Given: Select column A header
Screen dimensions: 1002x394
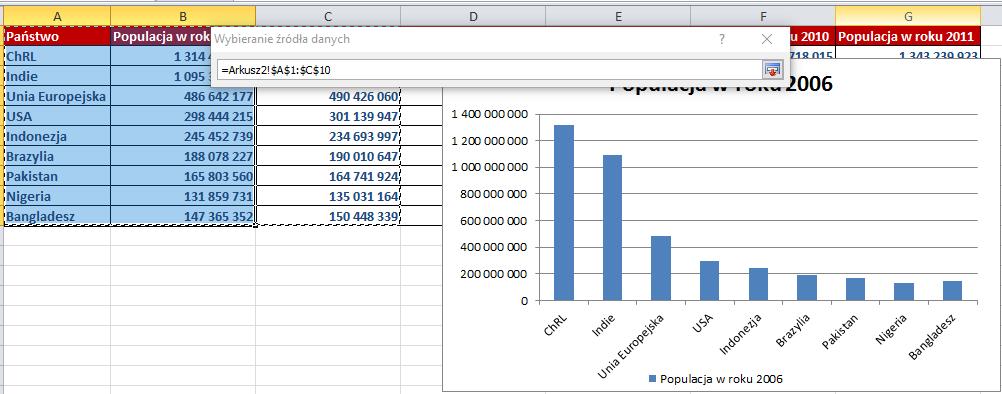Looking at the screenshot, I should point(58,16).
